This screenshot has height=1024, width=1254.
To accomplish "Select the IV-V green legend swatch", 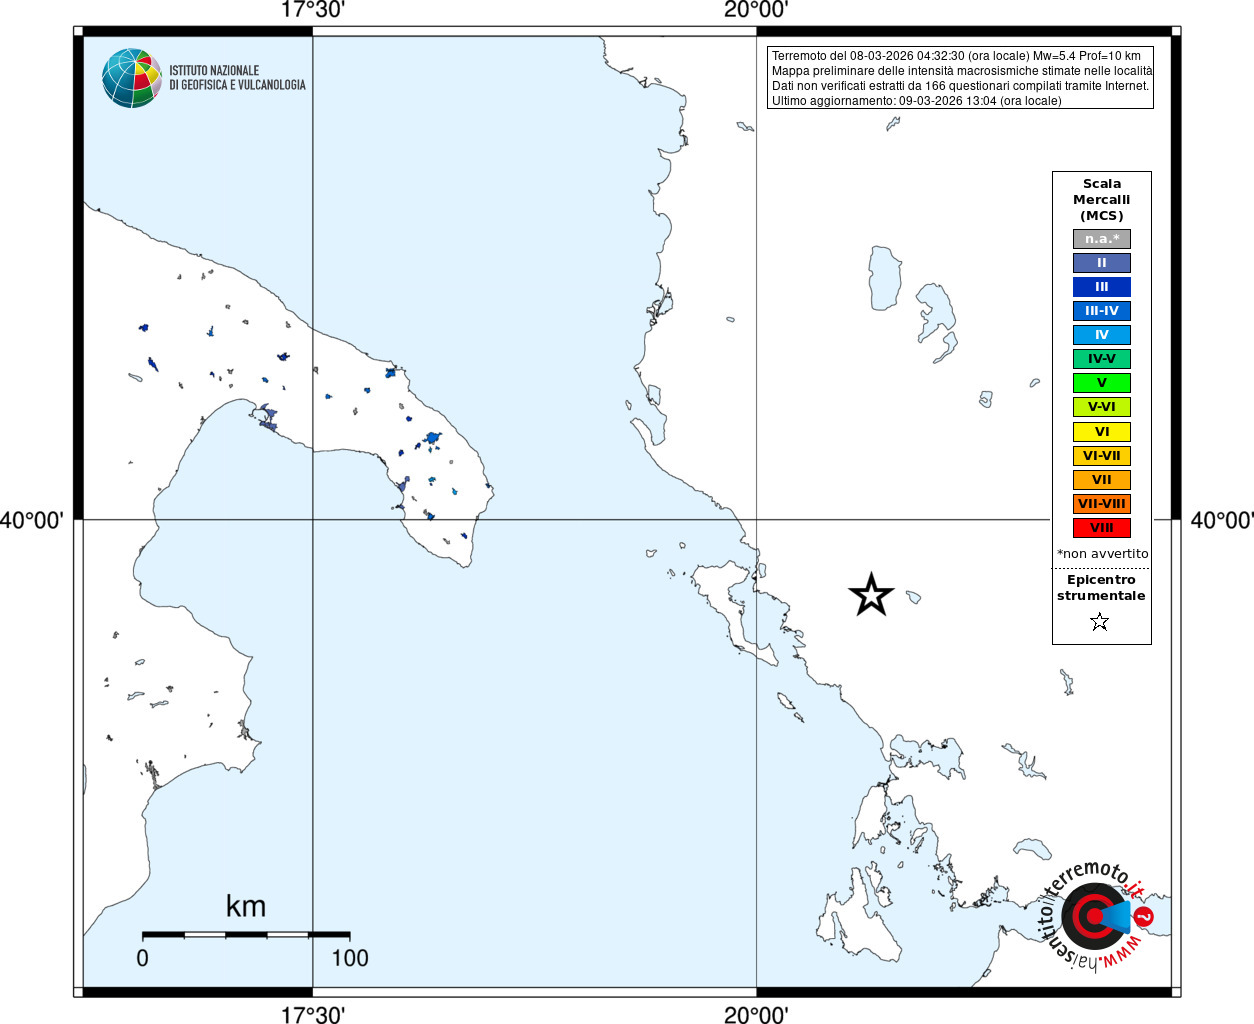I will (x=1102, y=359).
